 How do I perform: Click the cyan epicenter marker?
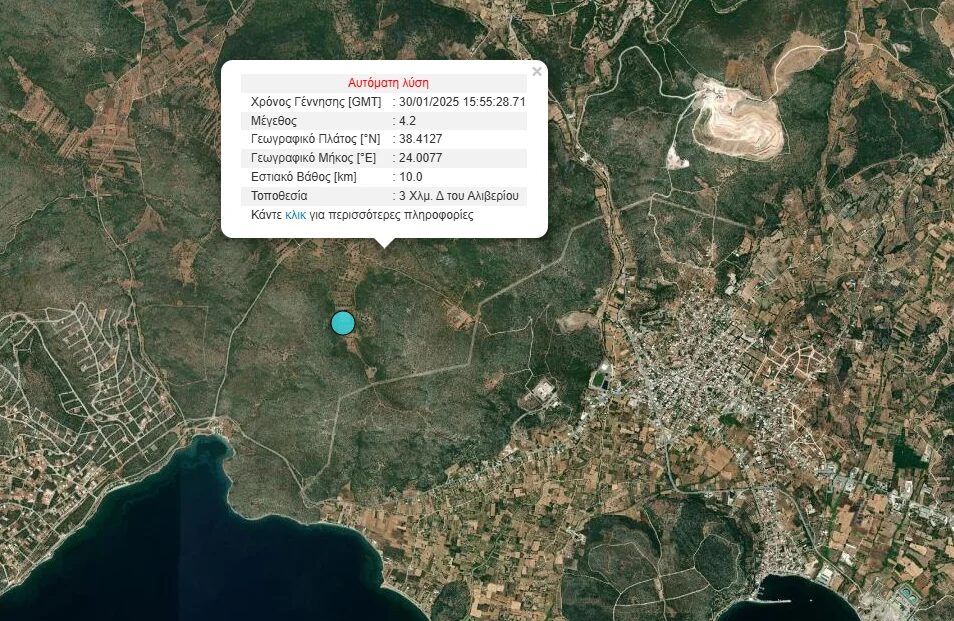coord(343,323)
